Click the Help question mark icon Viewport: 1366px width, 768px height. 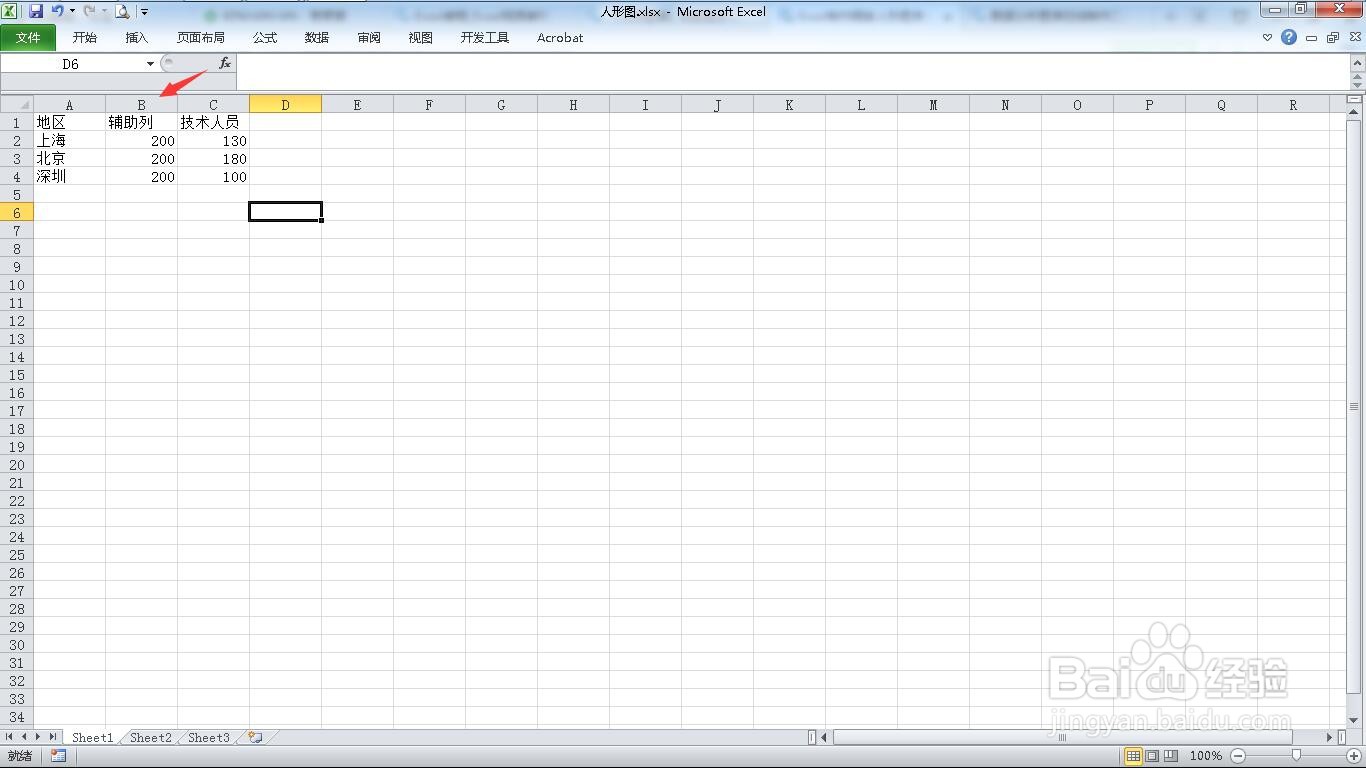pyautogui.click(x=1289, y=37)
